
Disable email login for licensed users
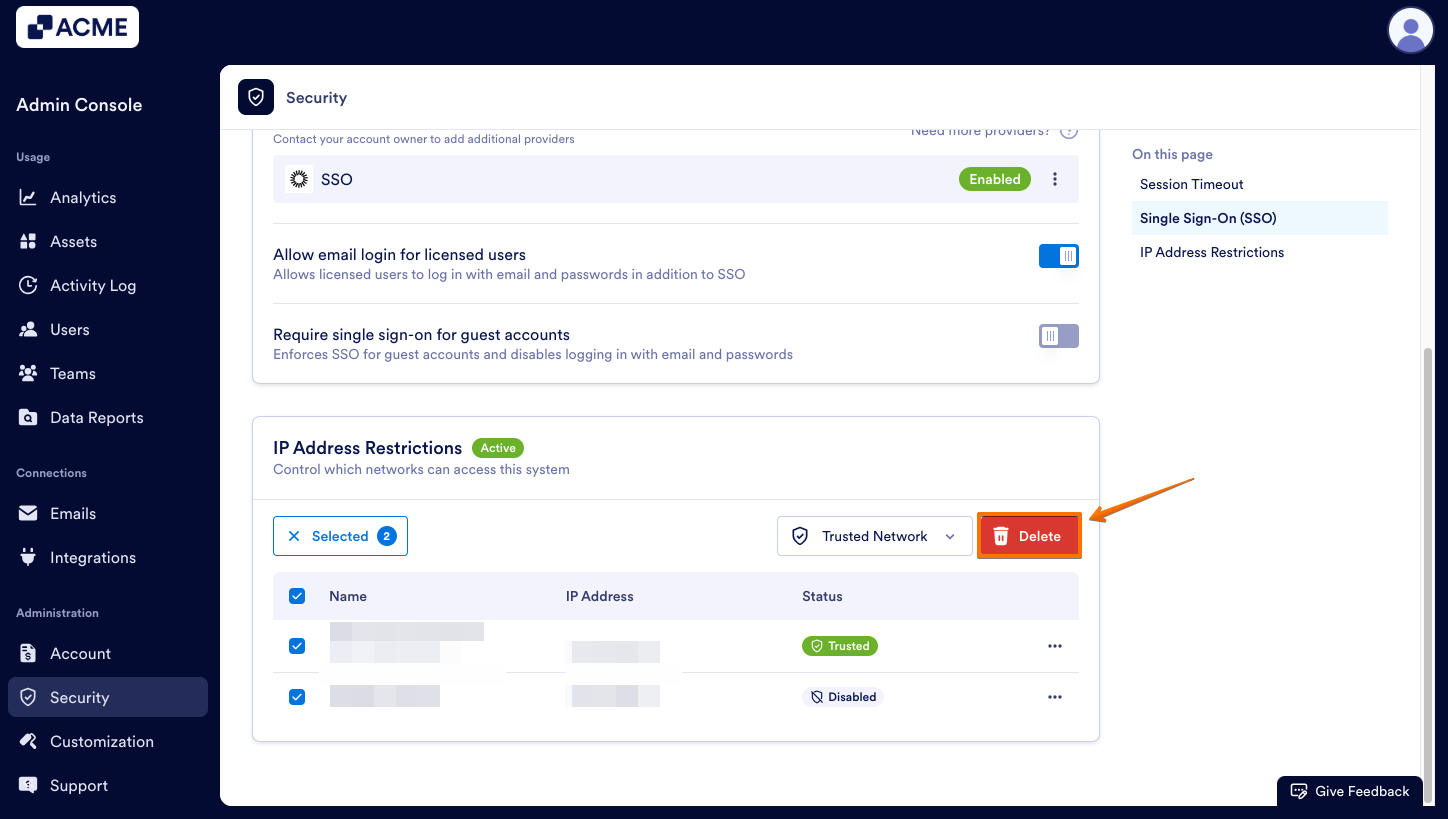(x=1058, y=256)
